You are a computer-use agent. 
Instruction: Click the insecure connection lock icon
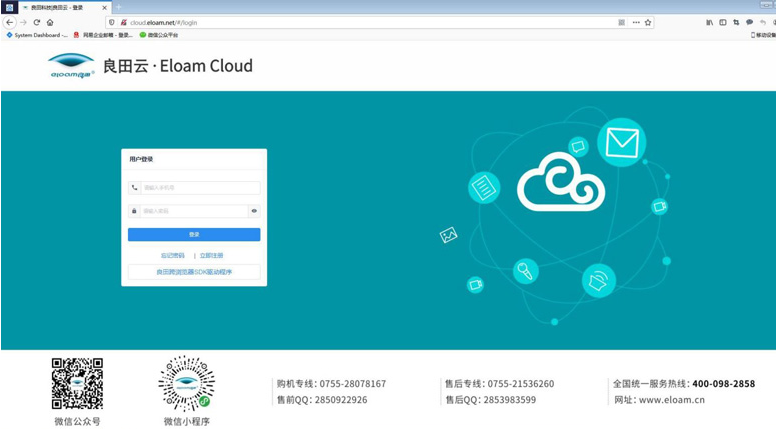click(123, 22)
